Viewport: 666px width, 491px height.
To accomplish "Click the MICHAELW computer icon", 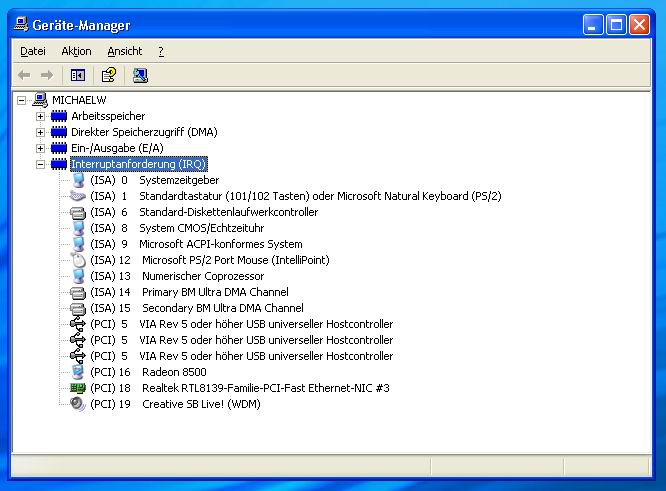I will coord(40,100).
